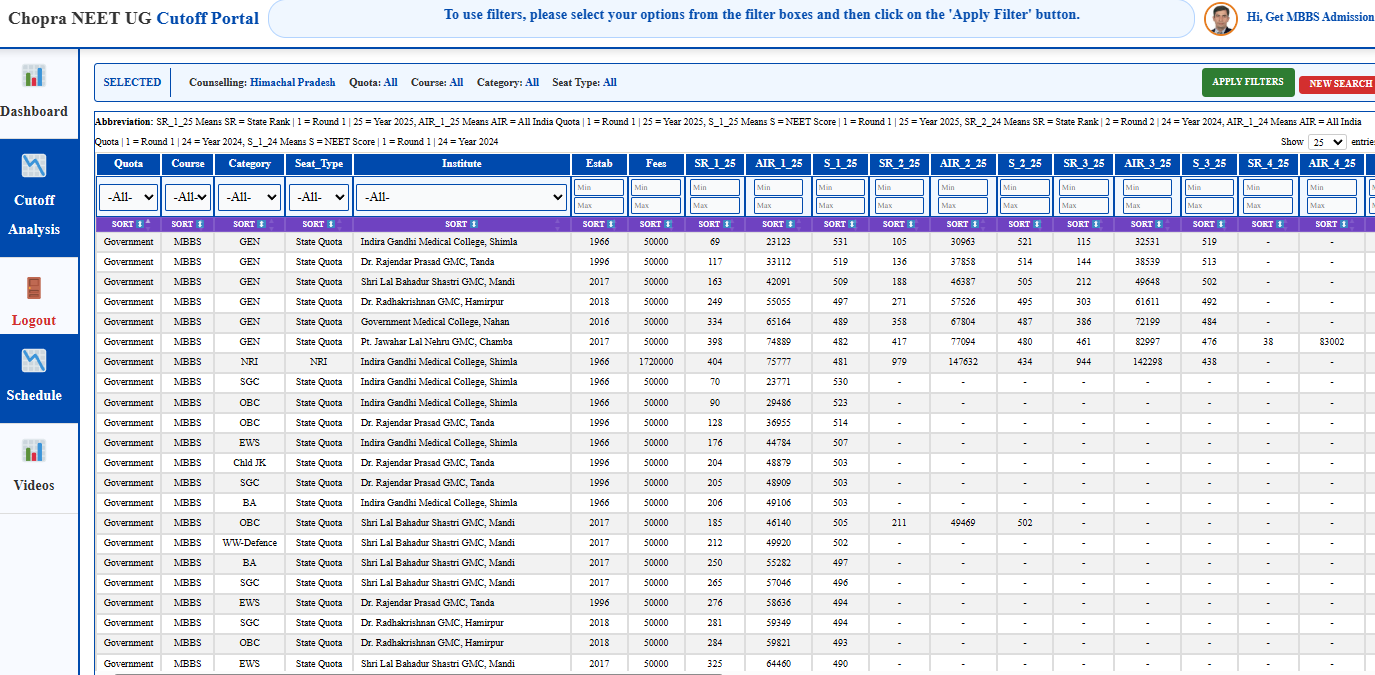Sort the Institute column
Image resolution: width=1375 pixels, height=675 pixels.
[461, 225]
